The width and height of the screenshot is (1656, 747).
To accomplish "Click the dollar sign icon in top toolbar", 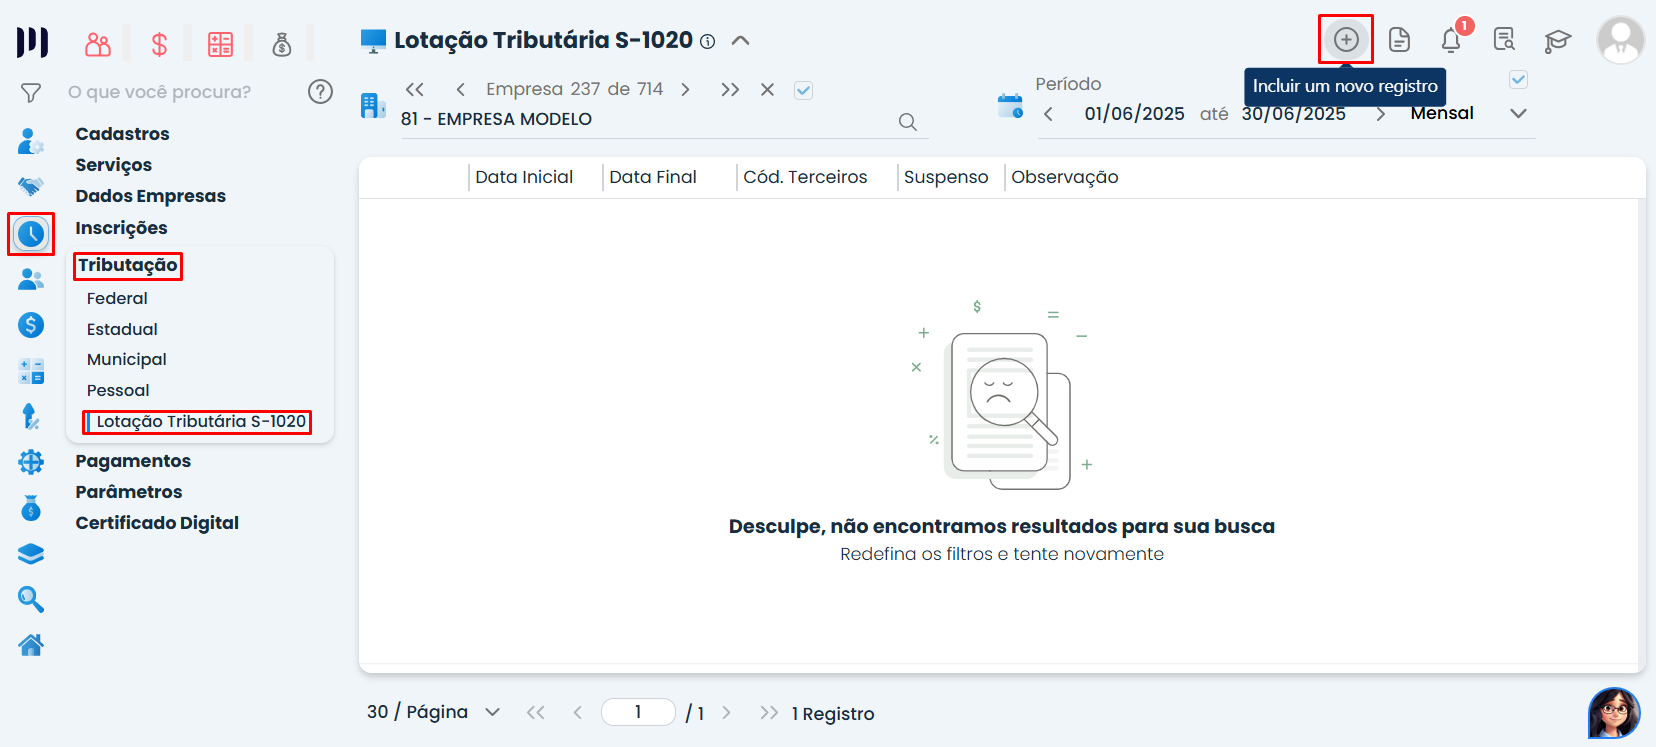I will 159,44.
